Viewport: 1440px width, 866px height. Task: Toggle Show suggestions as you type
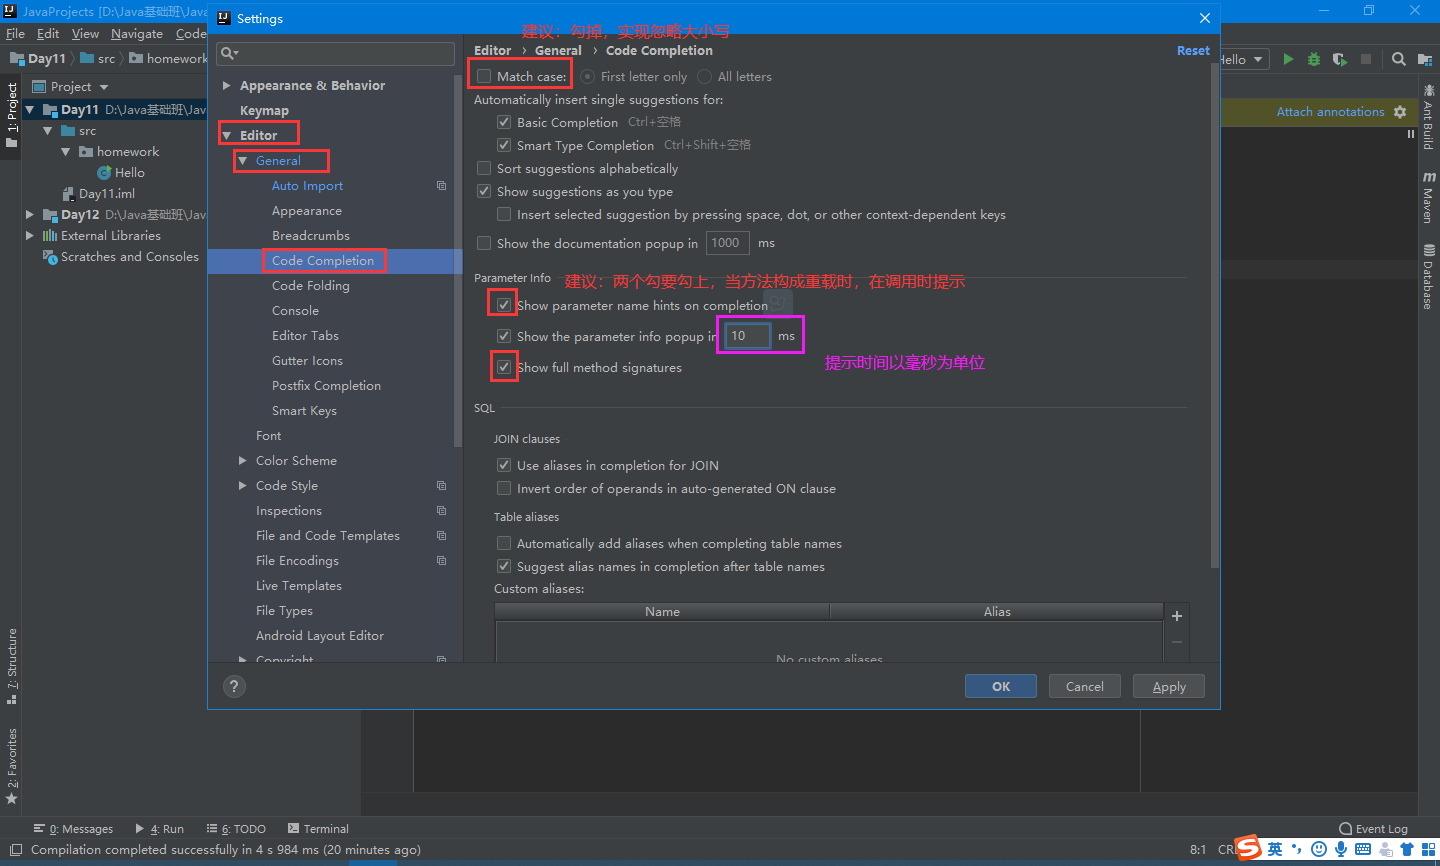(484, 191)
